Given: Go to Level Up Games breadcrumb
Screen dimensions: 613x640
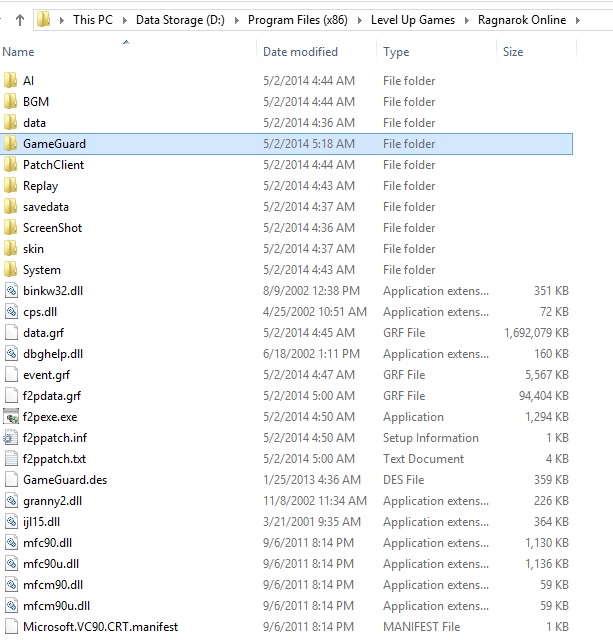Looking at the screenshot, I should tap(413, 20).
